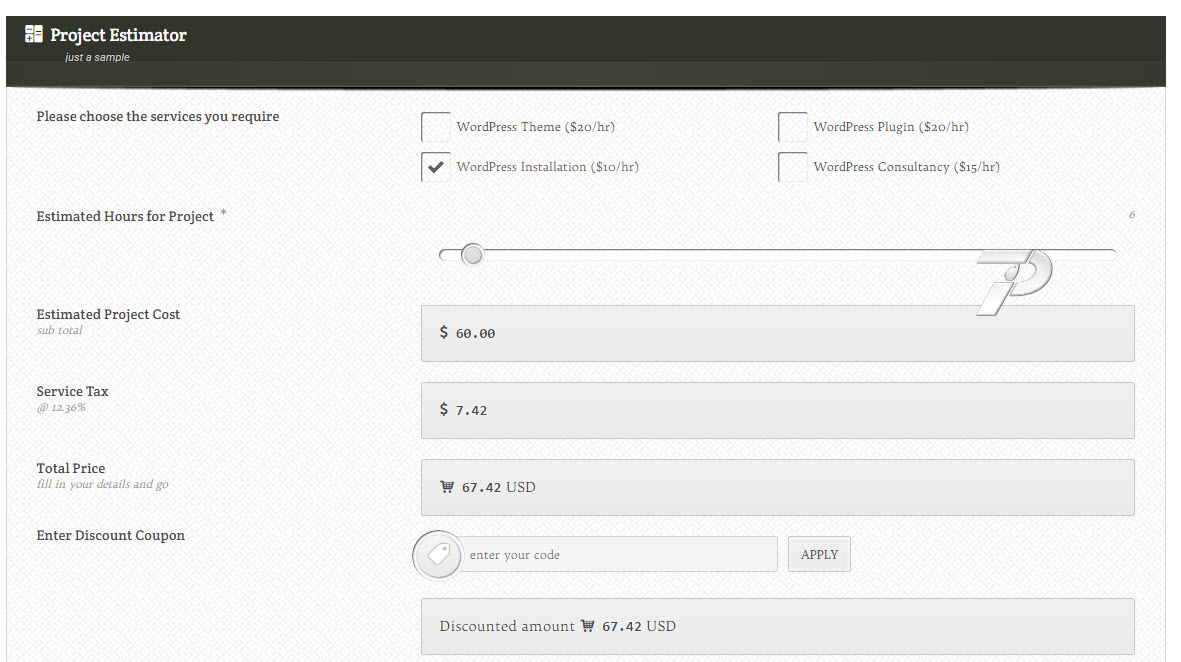Click the Discounted amount box

[x=777, y=627]
